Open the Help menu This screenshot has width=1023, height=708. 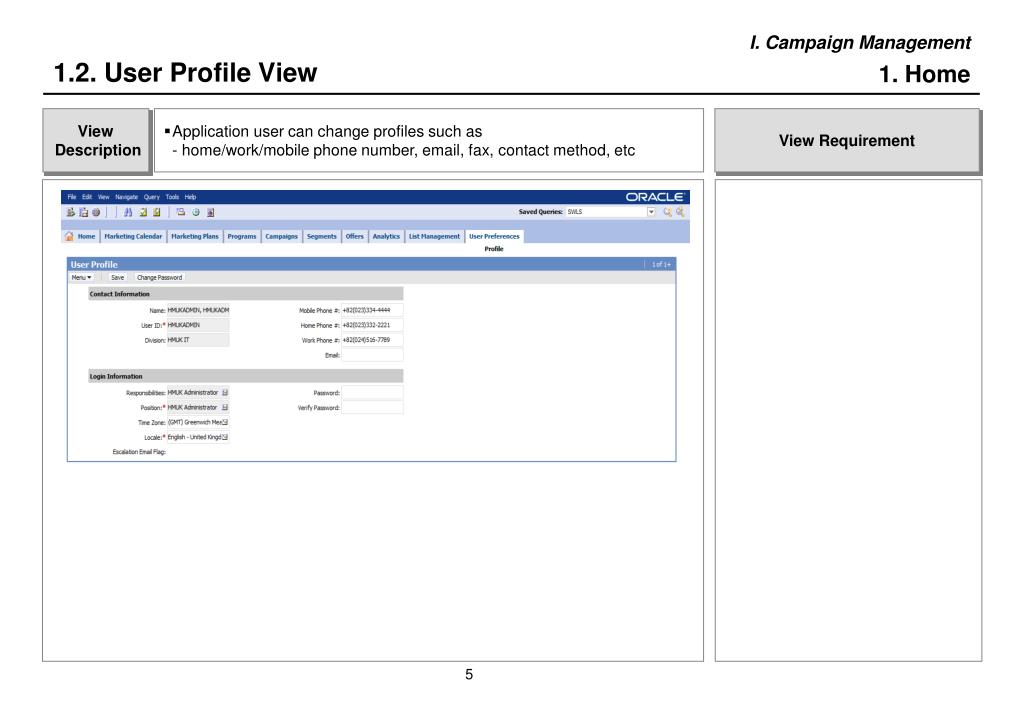point(190,197)
